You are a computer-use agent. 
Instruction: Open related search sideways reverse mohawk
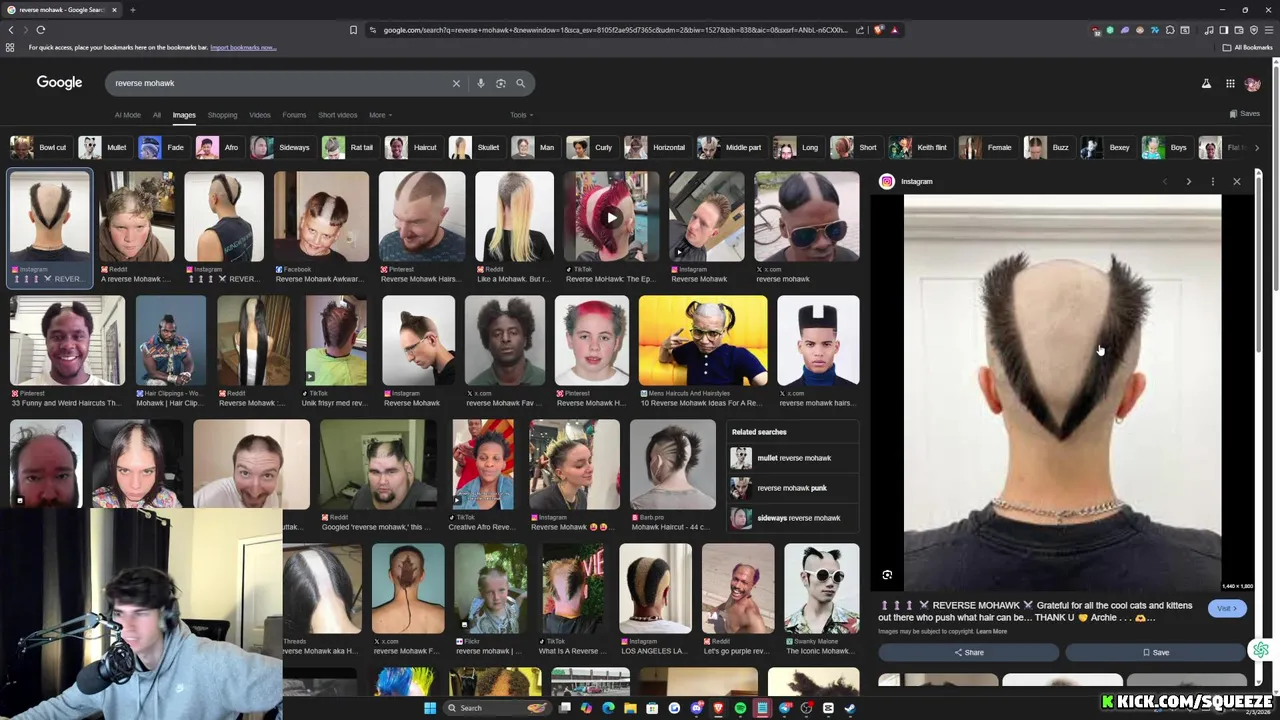pyautogui.click(x=792, y=518)
